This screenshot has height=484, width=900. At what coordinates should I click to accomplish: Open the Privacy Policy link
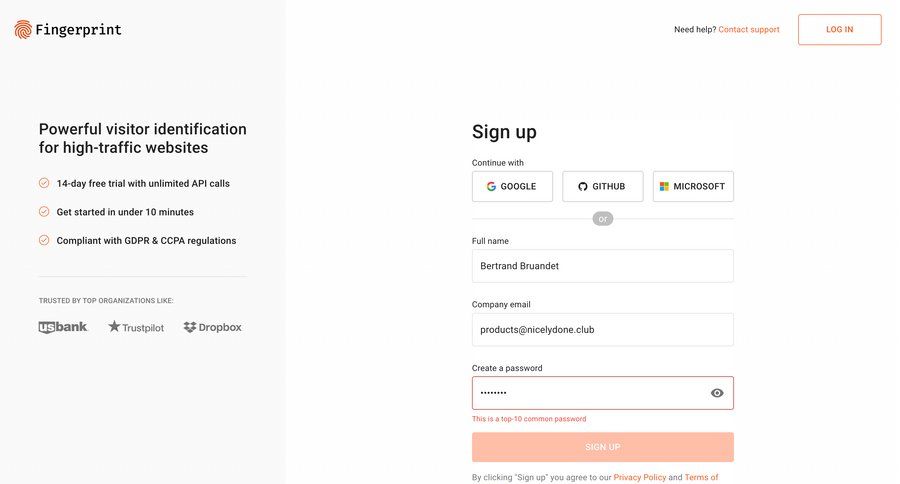[x=639, y=478]
